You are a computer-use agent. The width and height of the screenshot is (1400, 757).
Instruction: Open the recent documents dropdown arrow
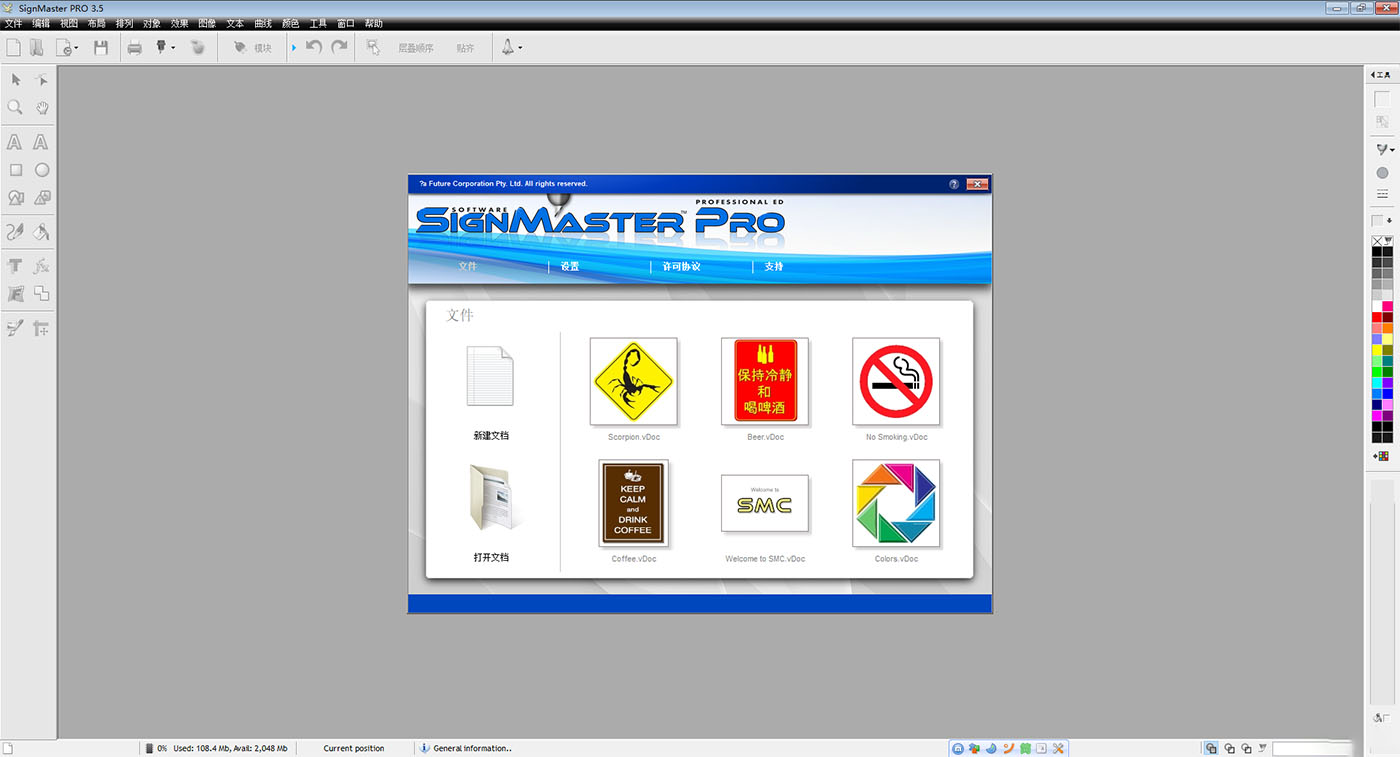coord(76,48)
